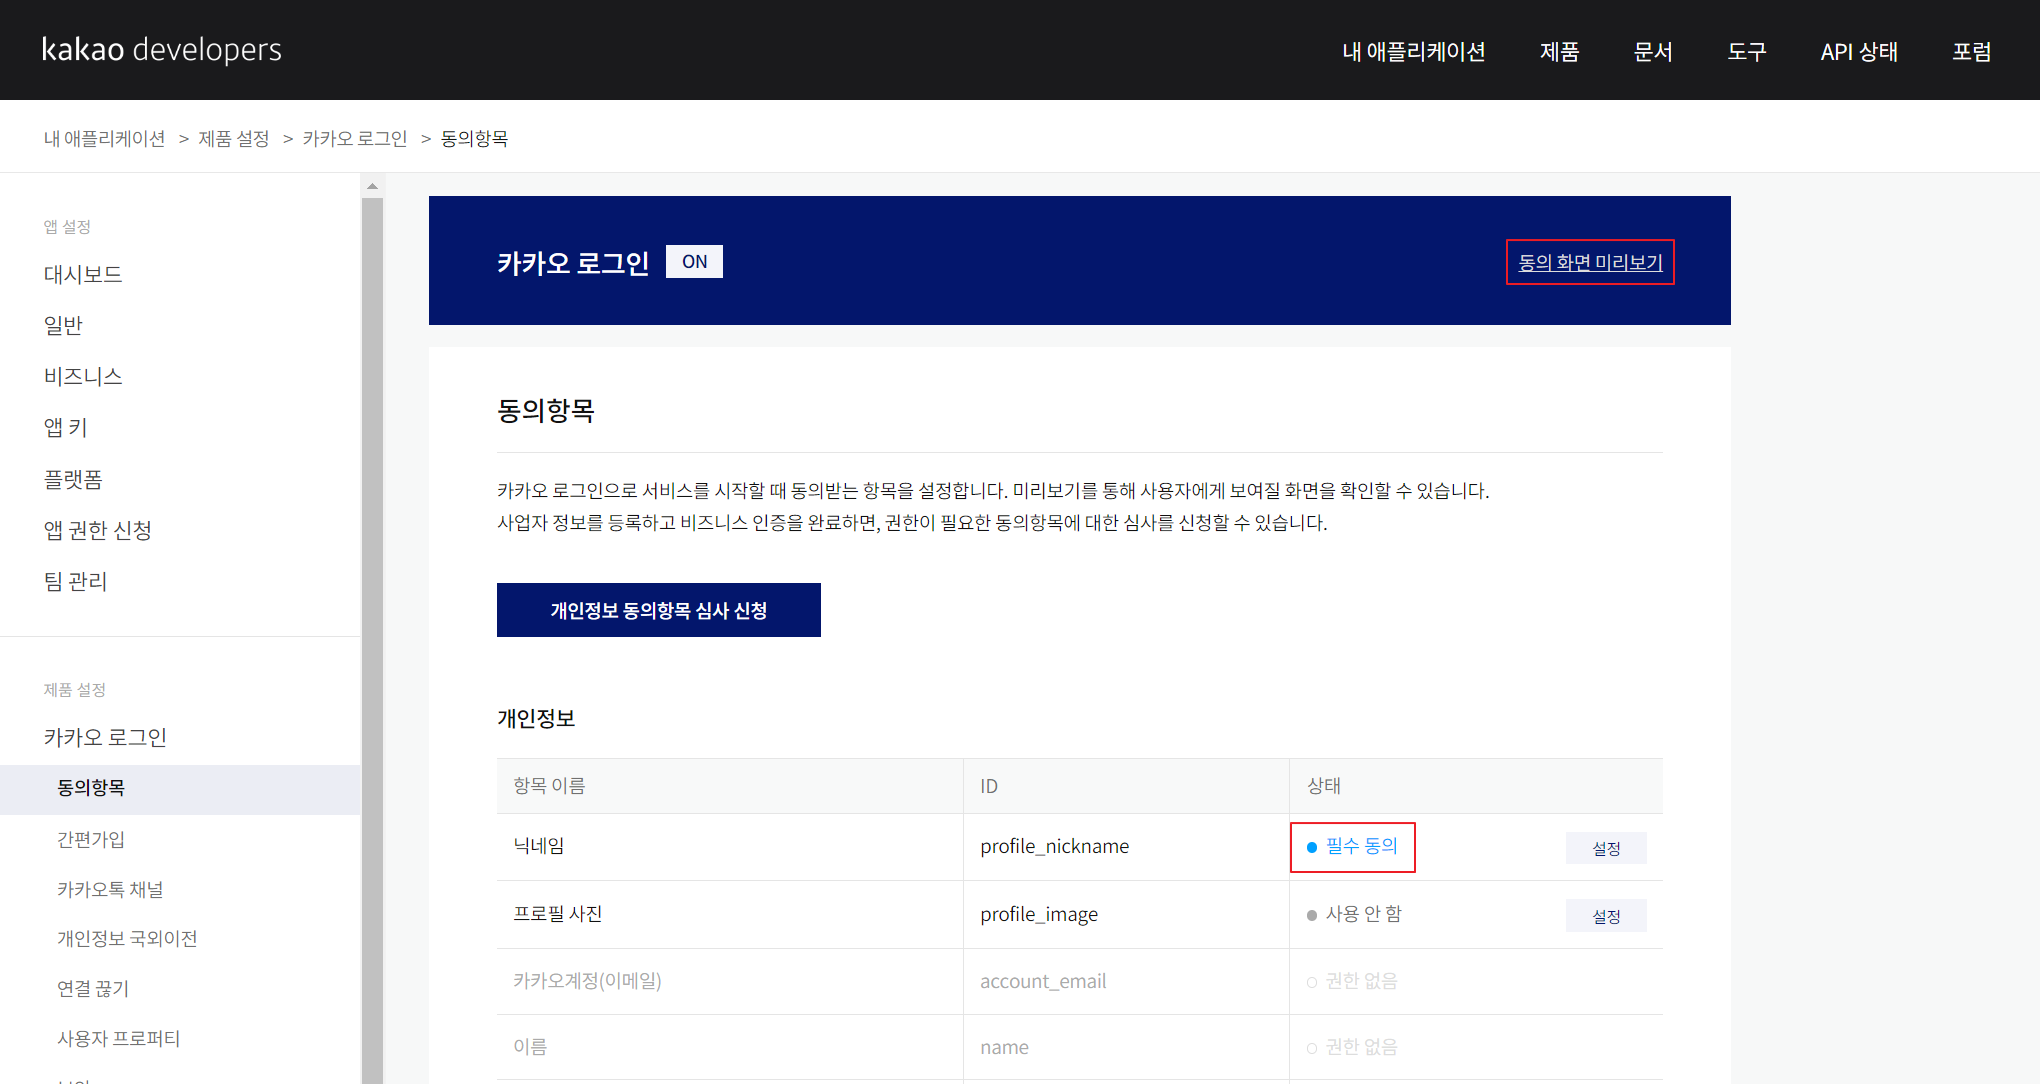Click 설정 button for 프로필 사진 row
The image size is (2040, 1084).
pyautogui.click(x=1606, y=916)
